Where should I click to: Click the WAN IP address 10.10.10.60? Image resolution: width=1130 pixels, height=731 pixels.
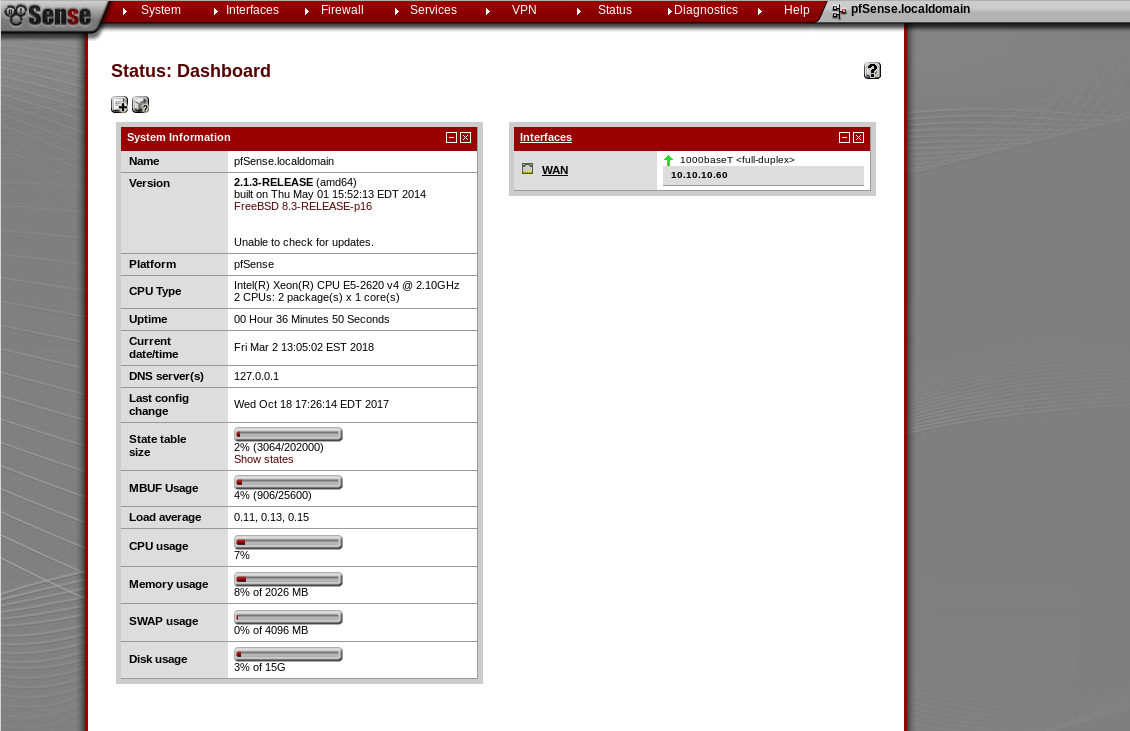pos(699,175)
